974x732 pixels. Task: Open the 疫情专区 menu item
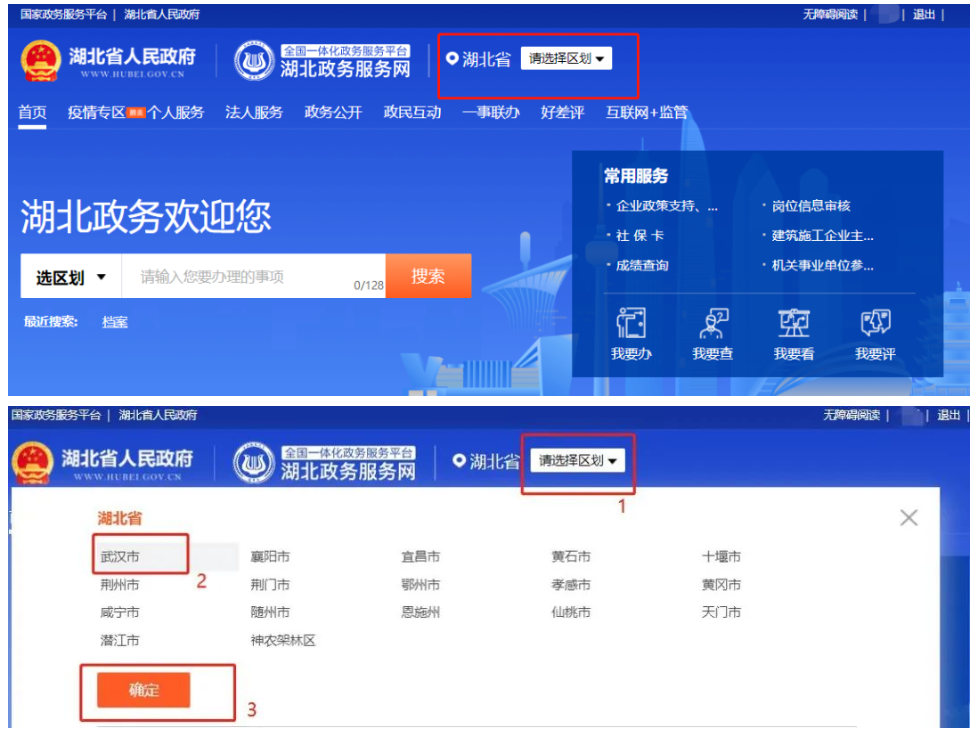click(x=96, y=112)
